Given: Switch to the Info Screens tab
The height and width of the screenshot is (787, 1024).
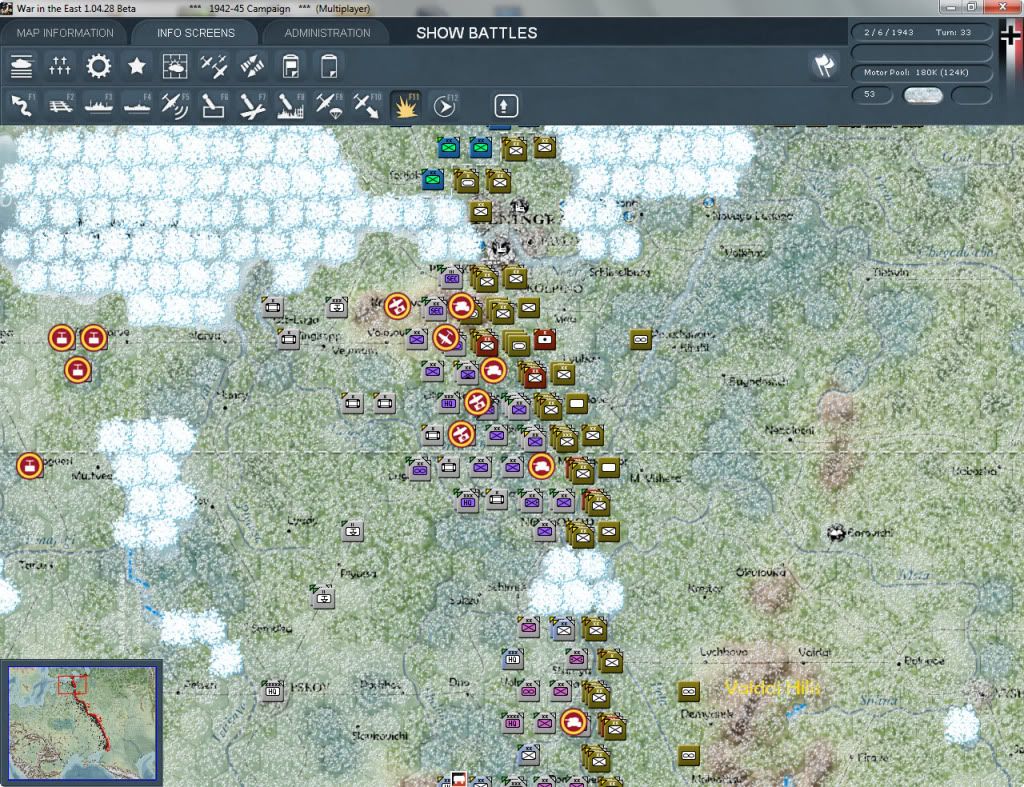Looking at the screenshot, I should coord(195,33).
